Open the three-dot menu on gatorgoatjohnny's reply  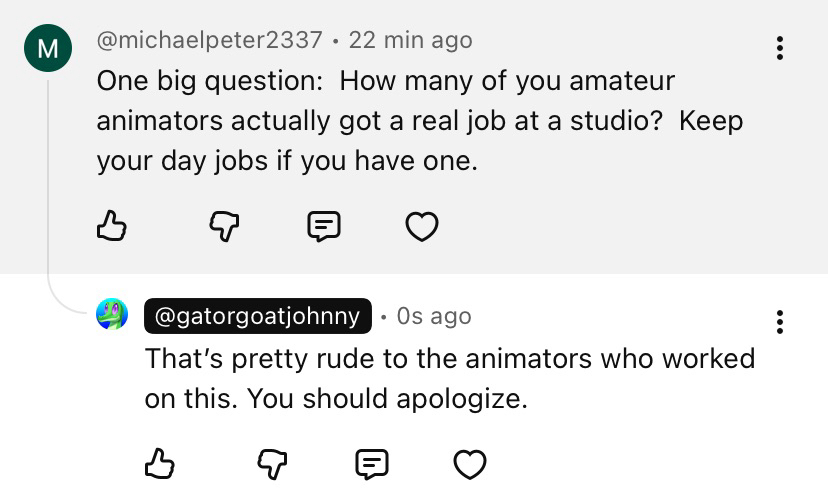(780, 321)
